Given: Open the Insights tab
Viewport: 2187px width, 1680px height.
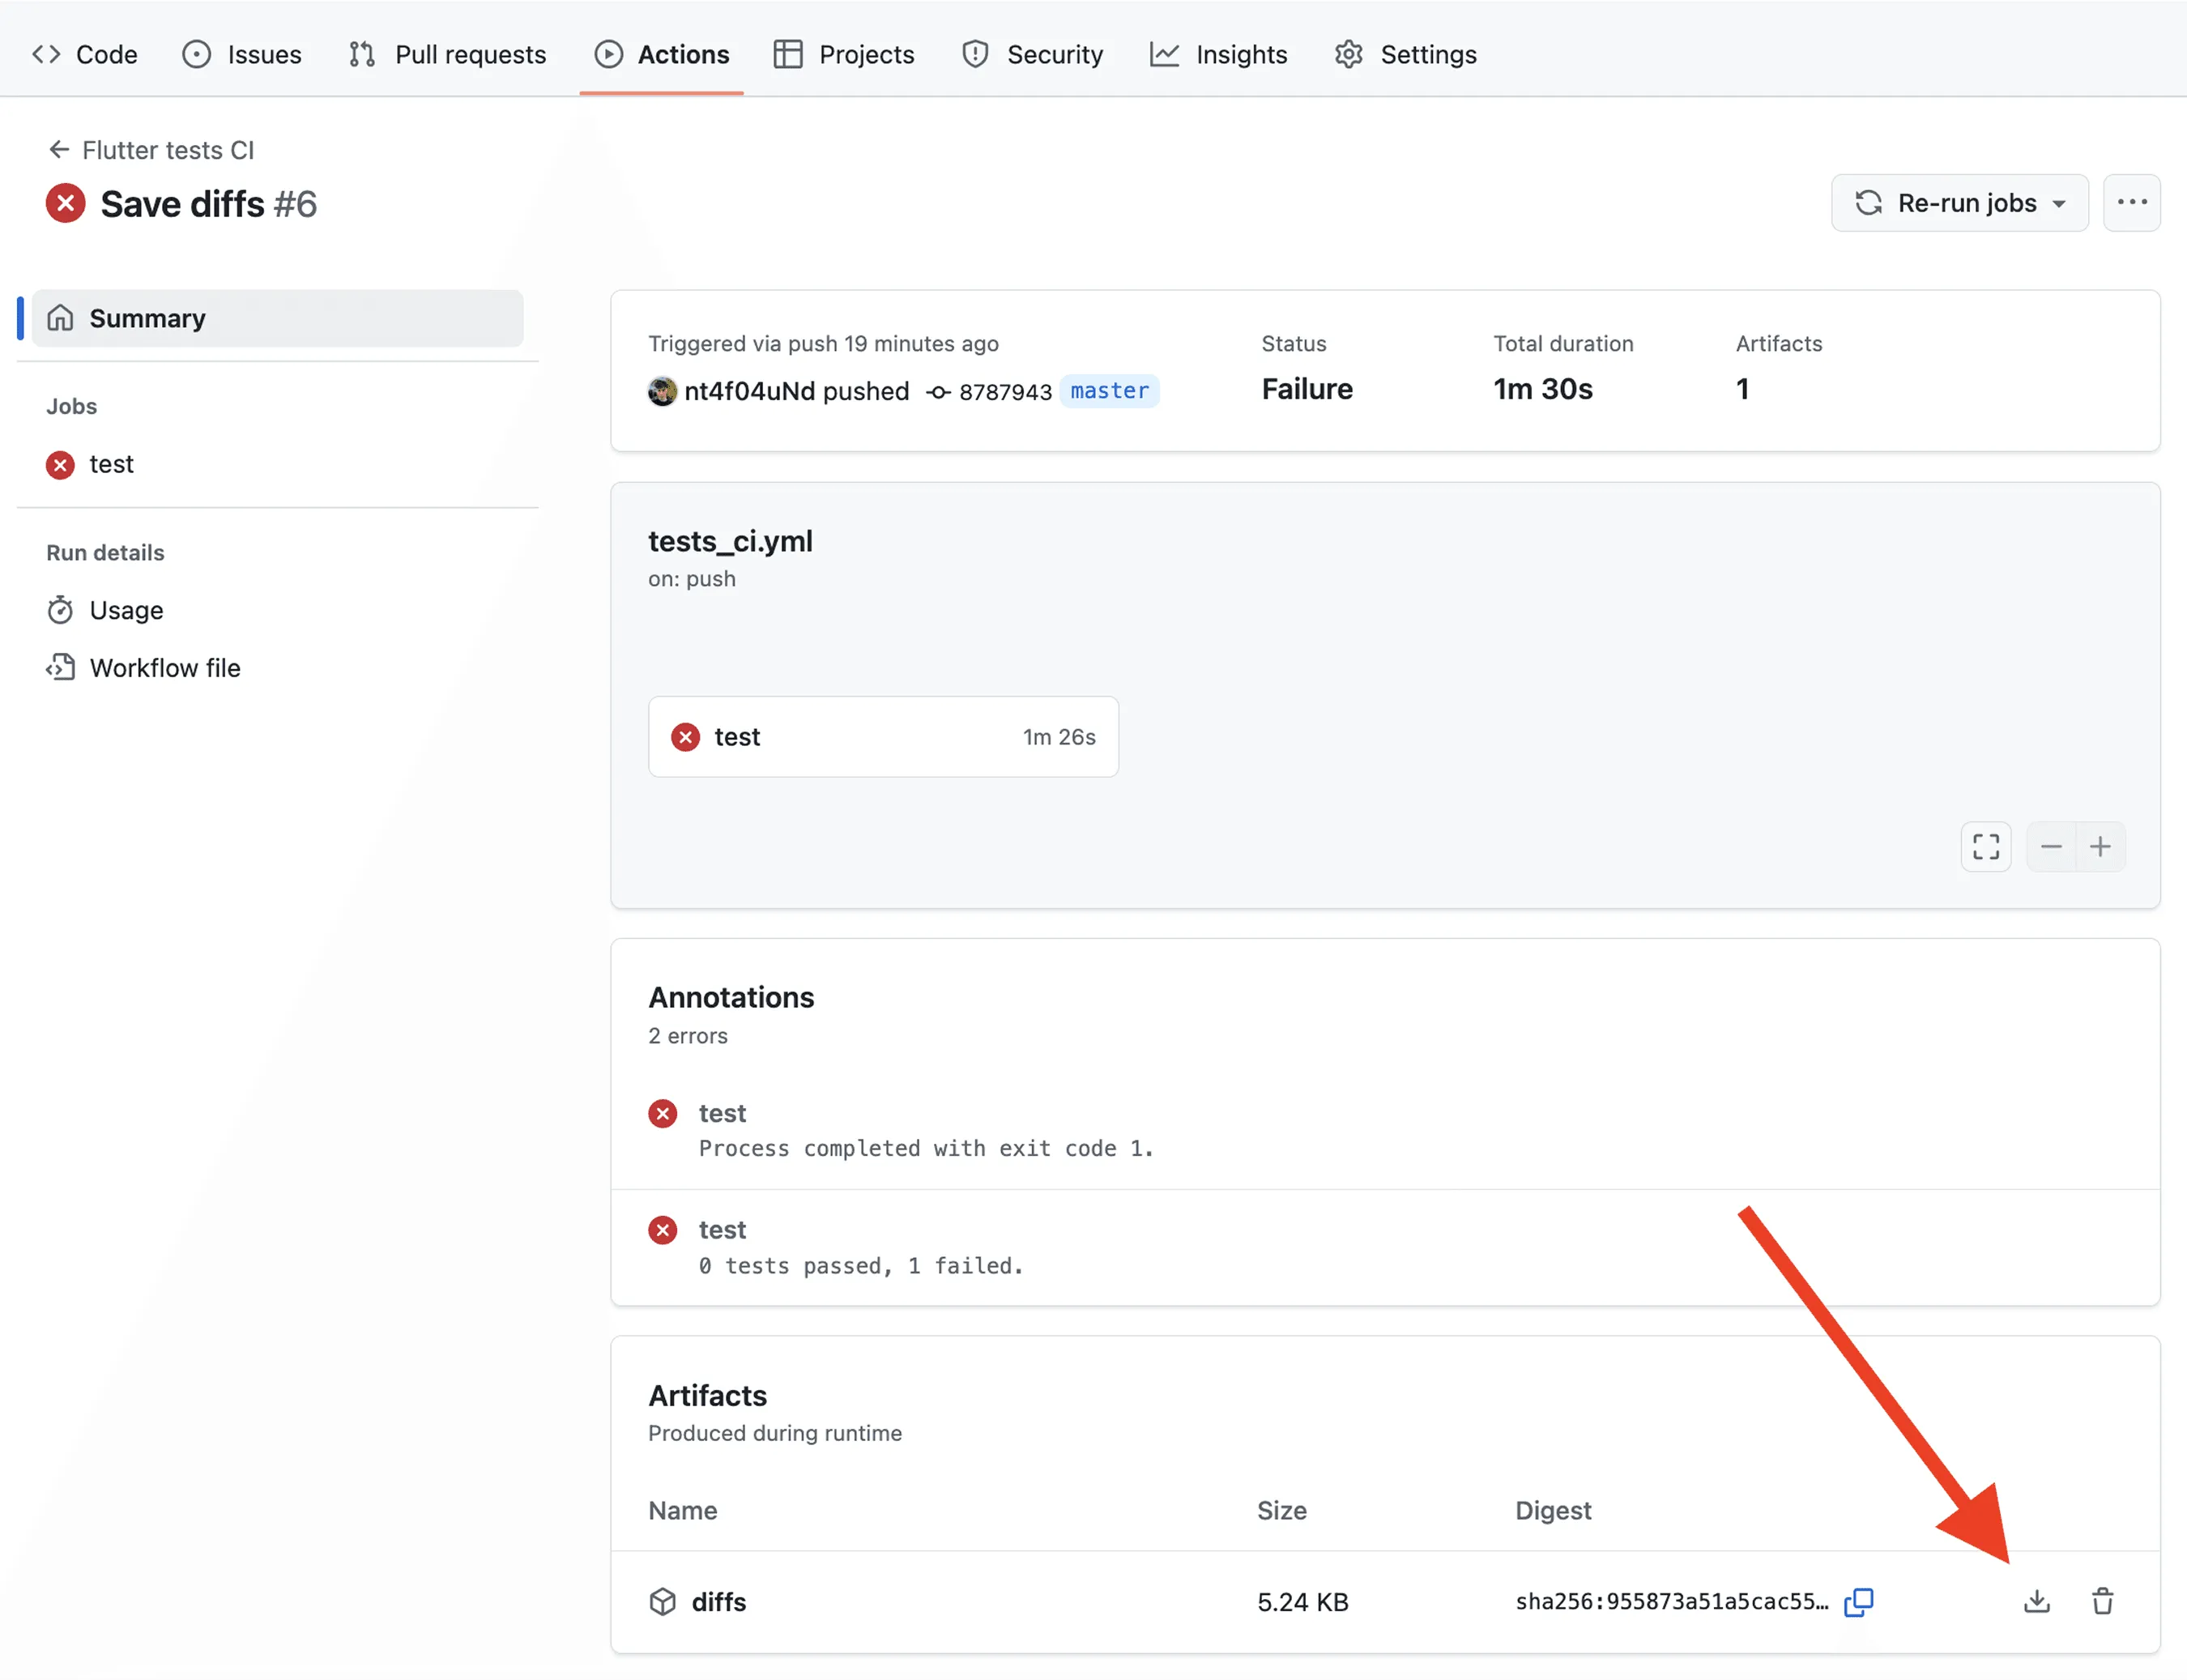Looking at the screenshot, I should click(x=1218, y=54).
